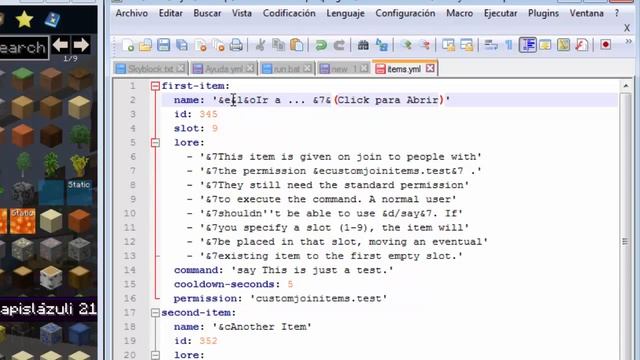Click the Close document toolbar icon
640x360 pixels.
click(x=200, y=45)
